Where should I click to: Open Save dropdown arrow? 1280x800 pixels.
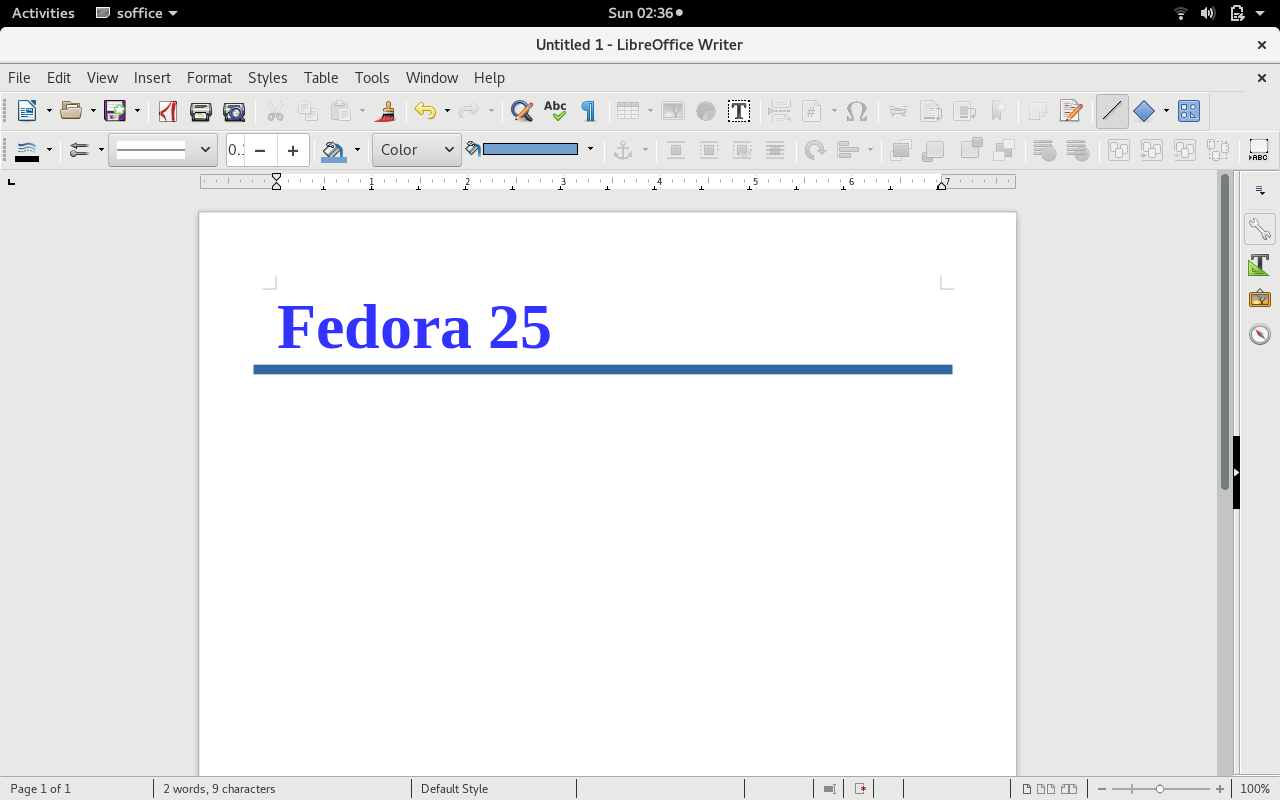coord(137,111)
